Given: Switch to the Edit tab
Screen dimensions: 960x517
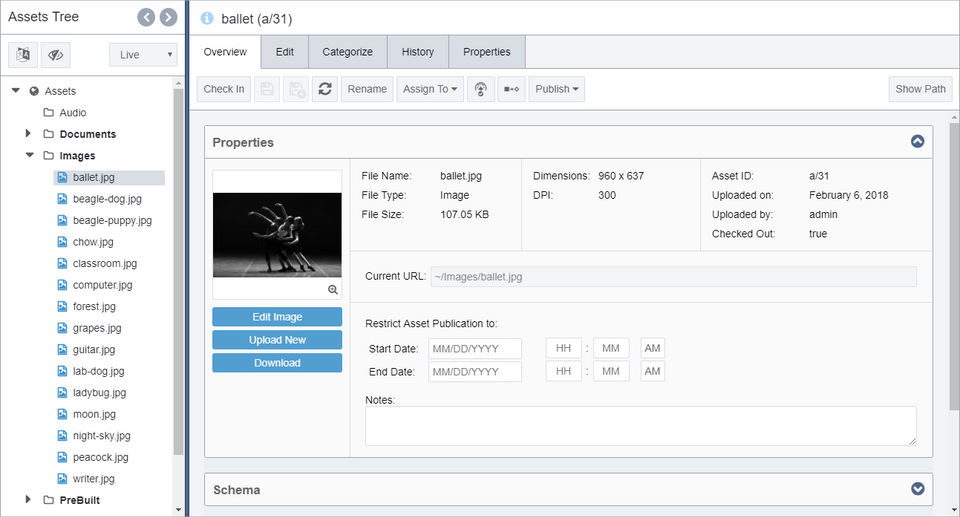Looking at the screenshot, I should (x=285, y=52).
